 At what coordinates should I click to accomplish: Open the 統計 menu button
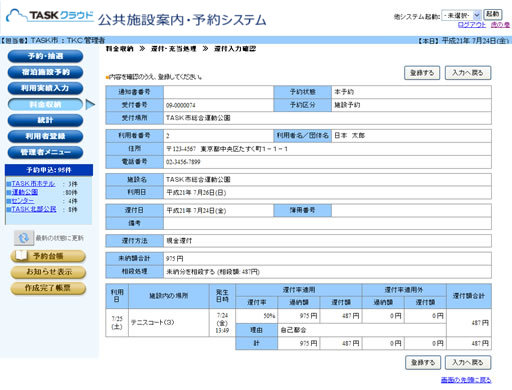coord(45,120)
